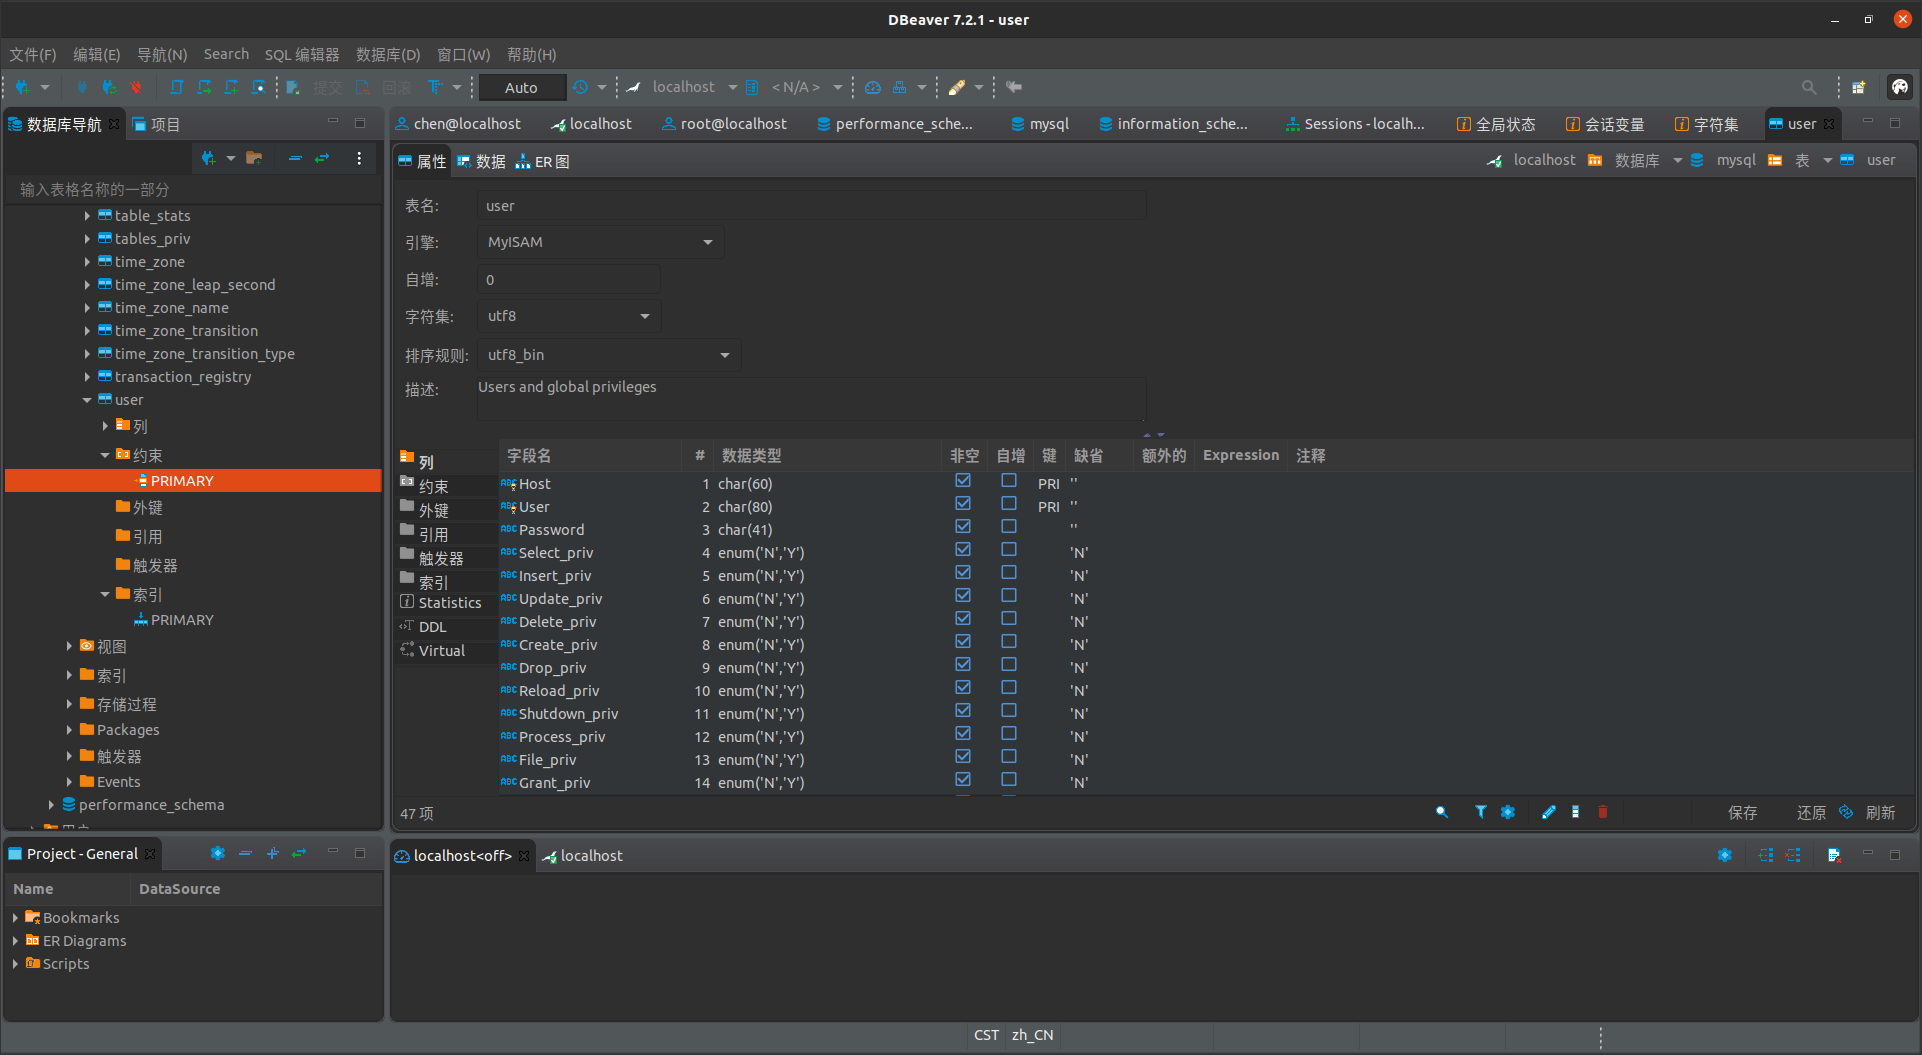The height and width of the screenshot is (1055, 1922).
Task: Open the collation utf8_bin dropdown
Action: 608,355
